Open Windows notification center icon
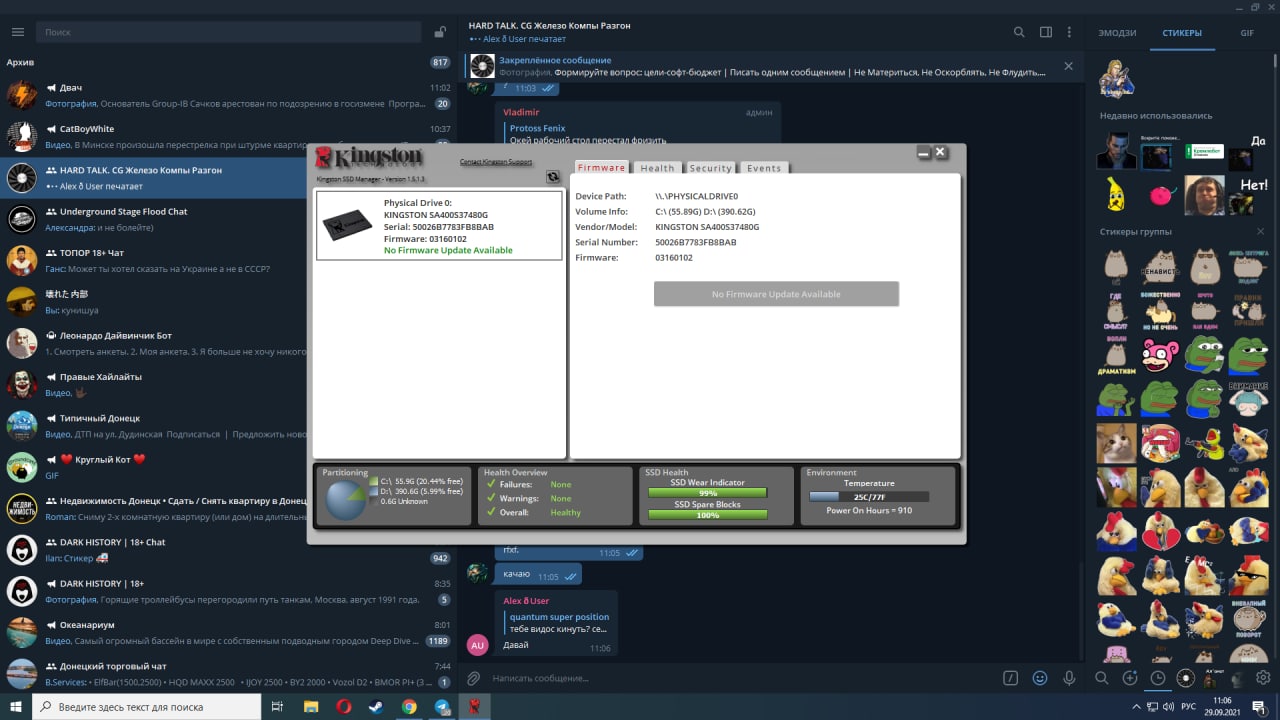 coord(1261,706)
